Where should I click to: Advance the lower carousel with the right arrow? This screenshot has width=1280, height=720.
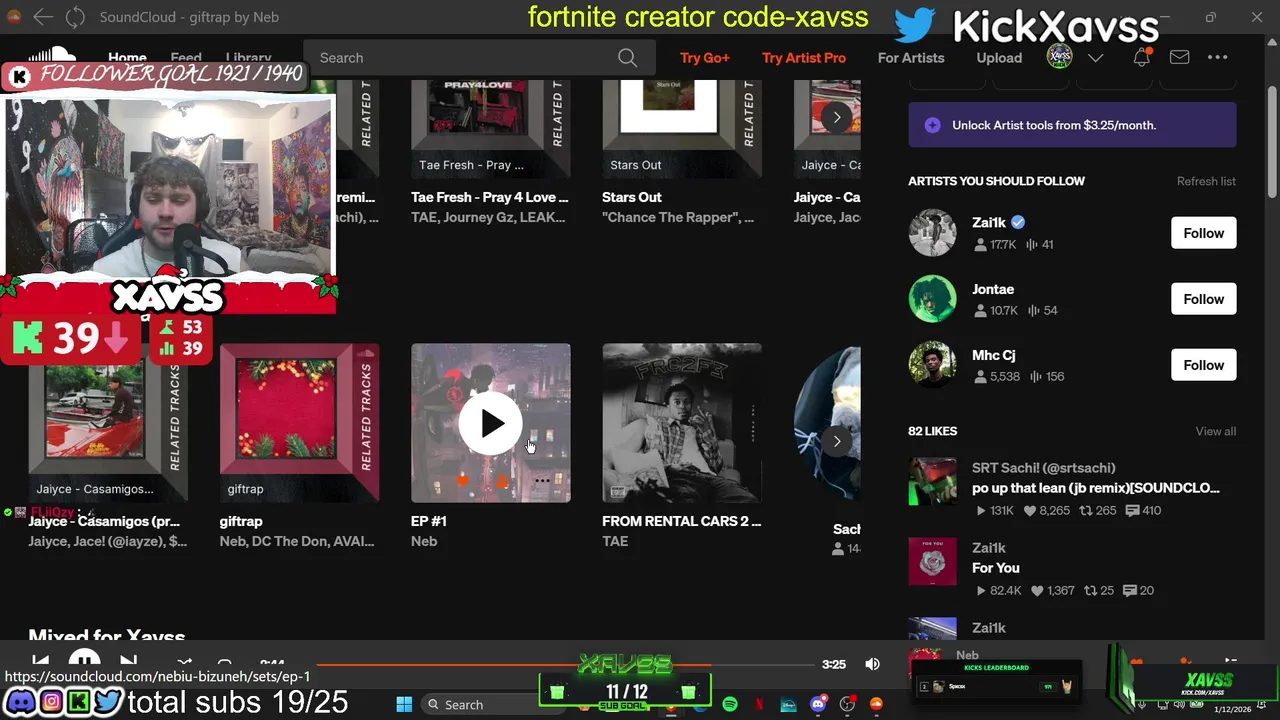(x=837, y=441)
